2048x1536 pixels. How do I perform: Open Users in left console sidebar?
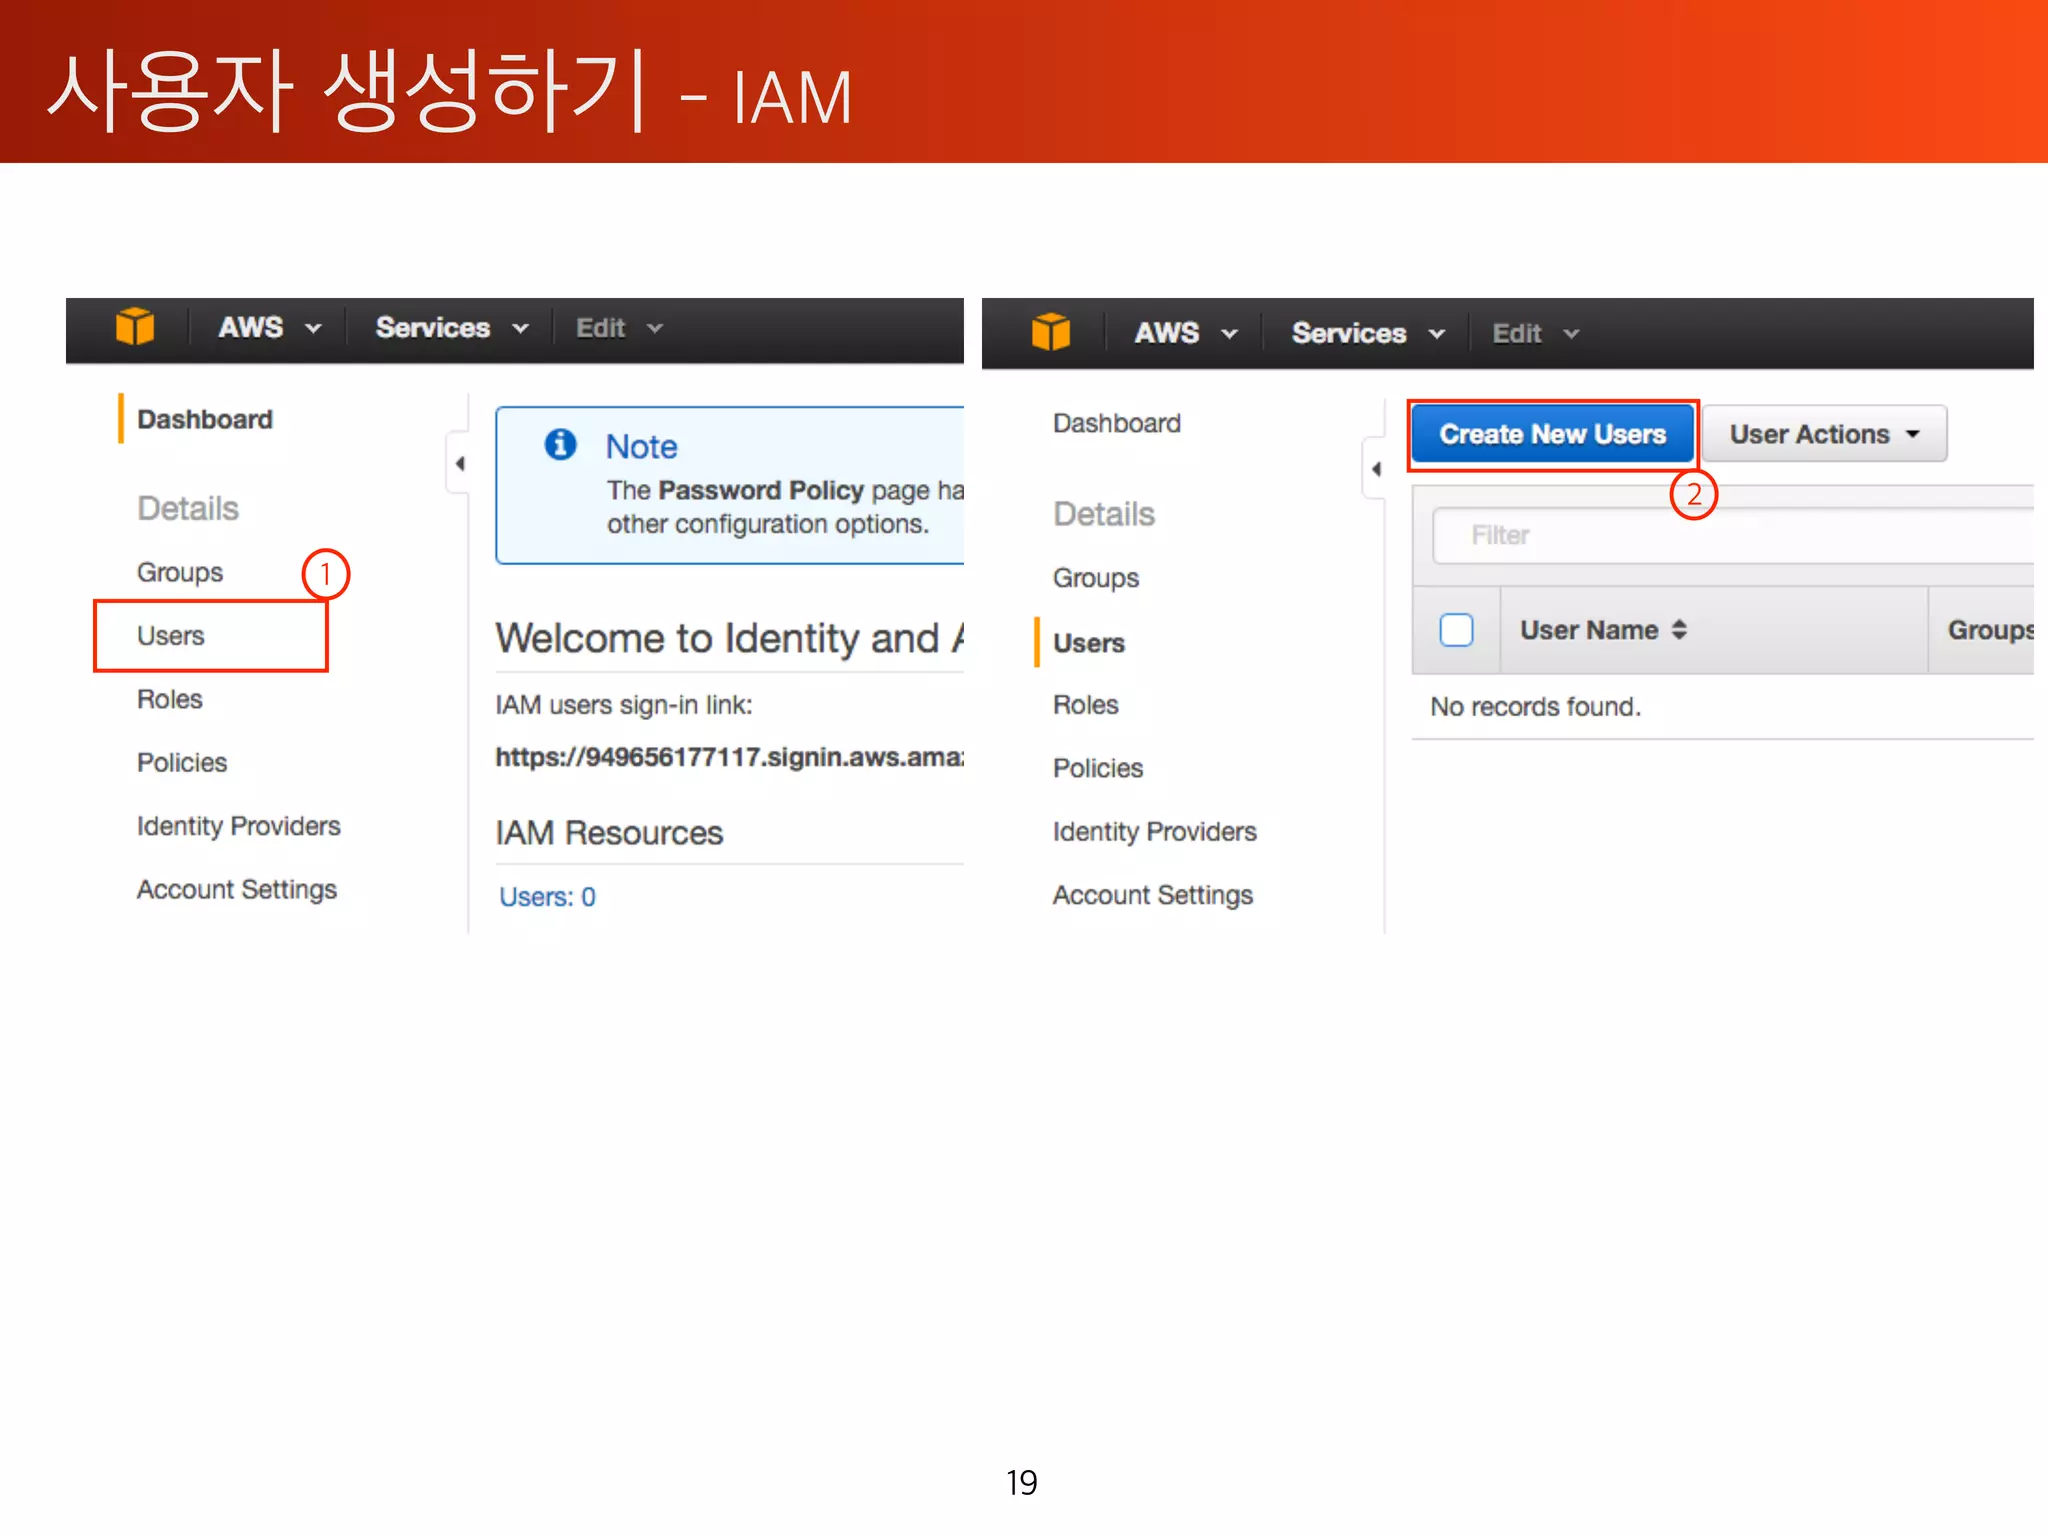coord(171,636)
